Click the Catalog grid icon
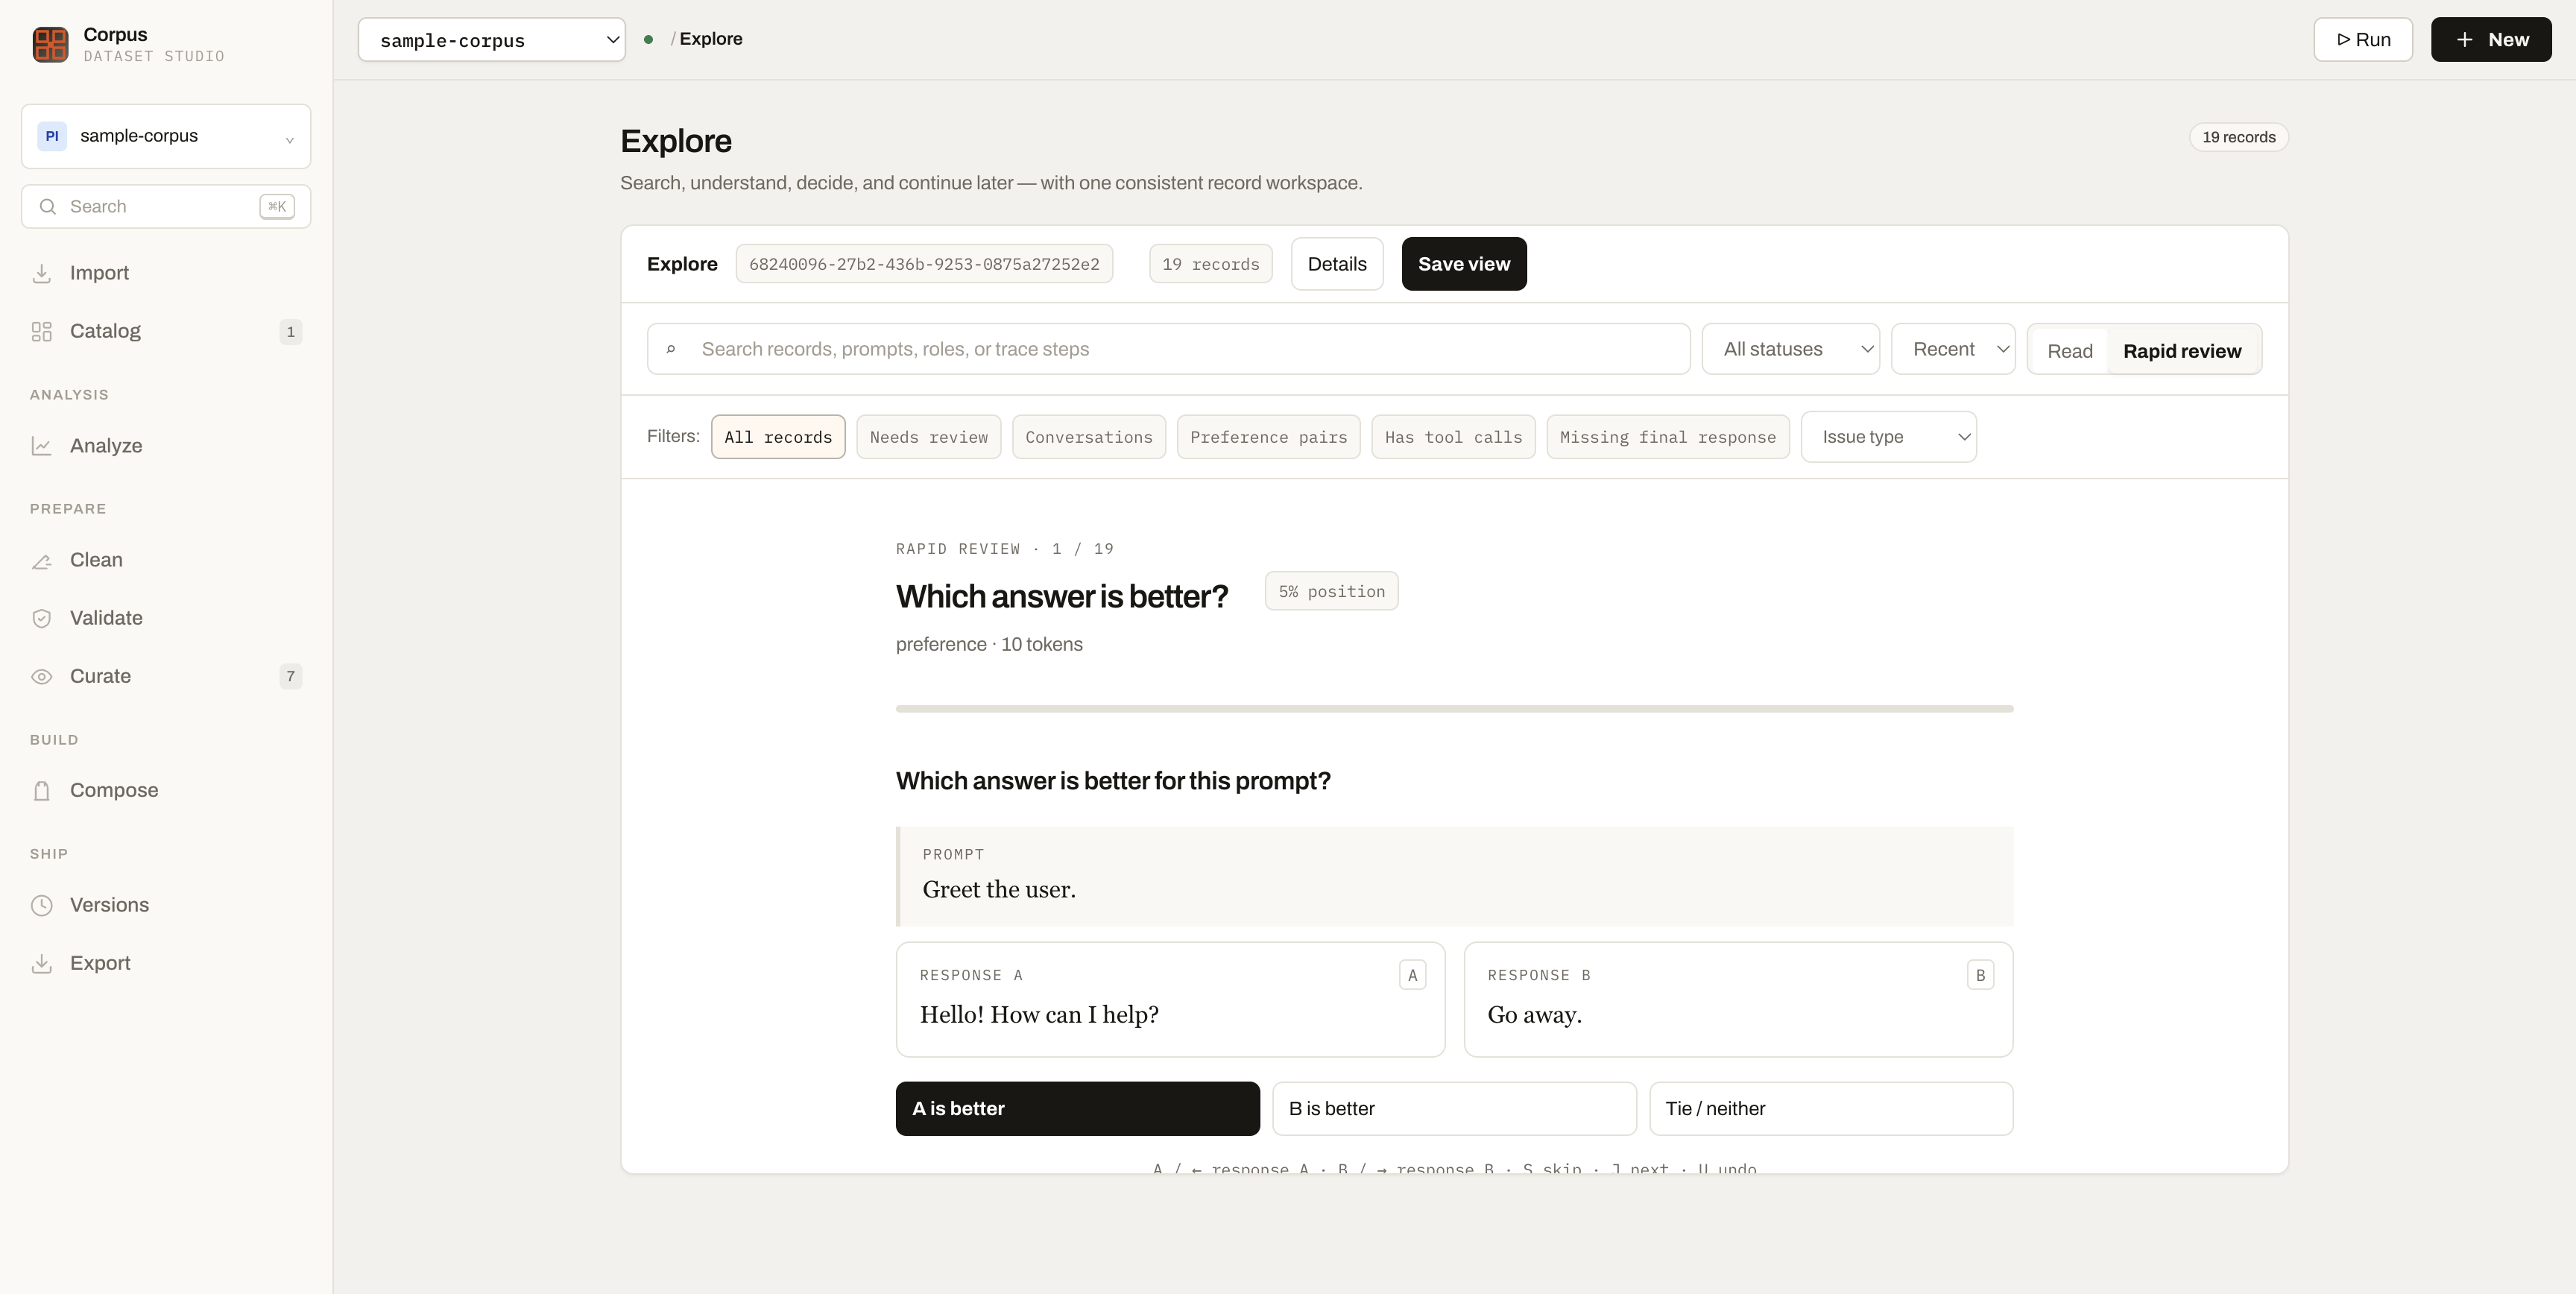This screenshot has width=2576, height=1294. click(41, 331)
